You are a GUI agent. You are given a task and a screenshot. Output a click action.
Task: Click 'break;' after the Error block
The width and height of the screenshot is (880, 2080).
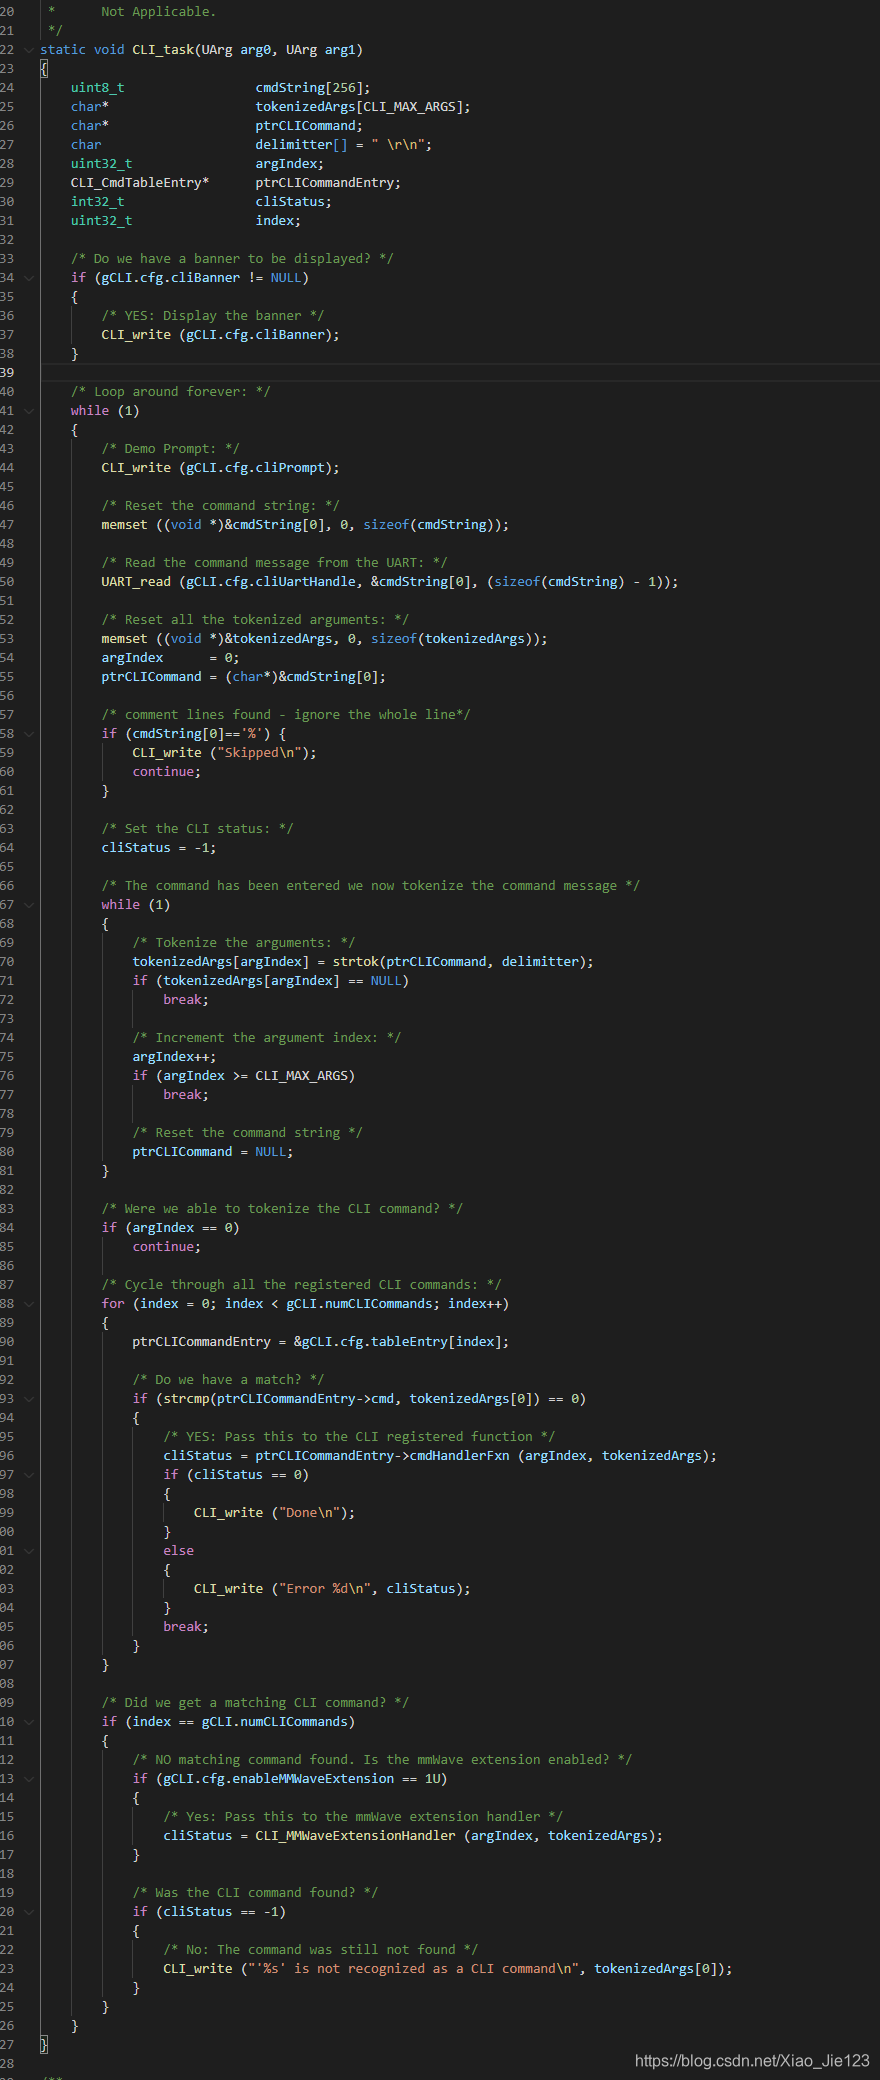coord(186,1627)
